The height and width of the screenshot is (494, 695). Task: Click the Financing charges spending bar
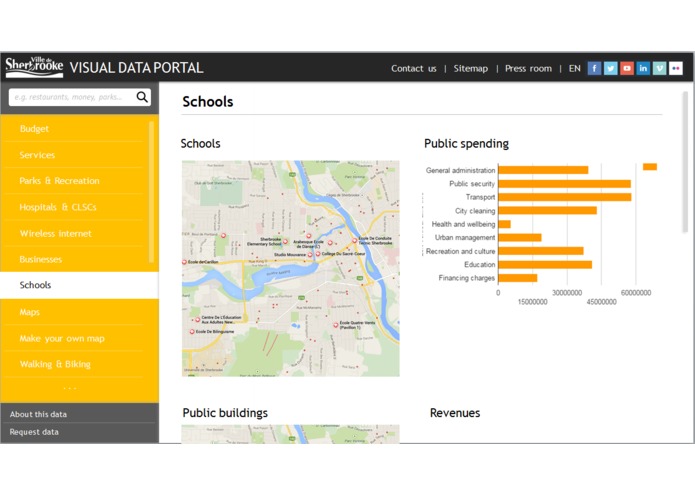[x=518, y=278]
